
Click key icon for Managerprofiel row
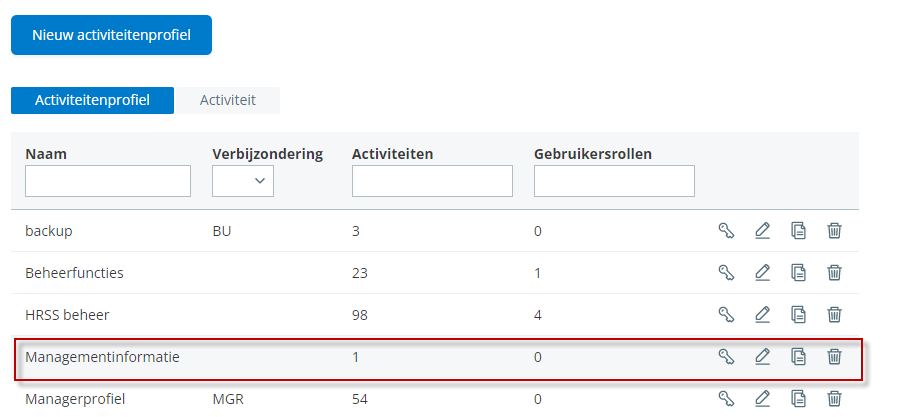pos(727,398)
